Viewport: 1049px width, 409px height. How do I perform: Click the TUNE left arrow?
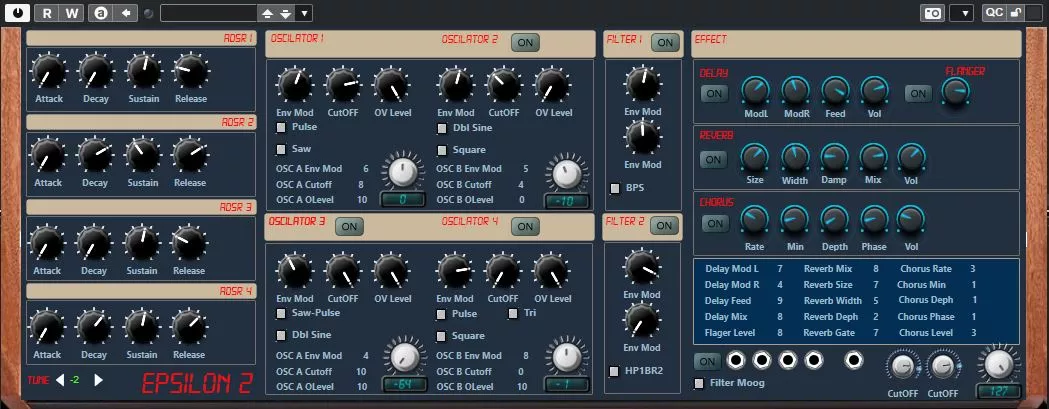point(59,380)
